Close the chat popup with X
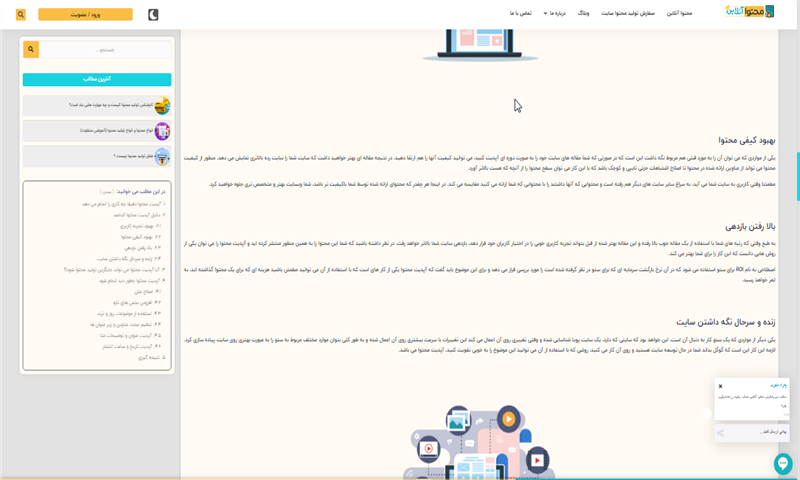The height and width of the screenshot is (480, 800). coord(720,386)
